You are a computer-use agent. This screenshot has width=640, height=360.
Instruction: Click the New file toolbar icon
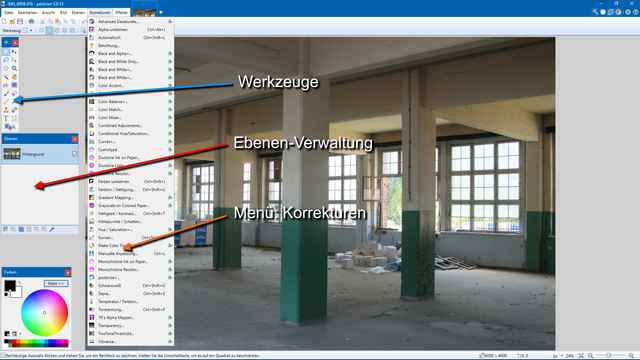click(x=5, y=21)
